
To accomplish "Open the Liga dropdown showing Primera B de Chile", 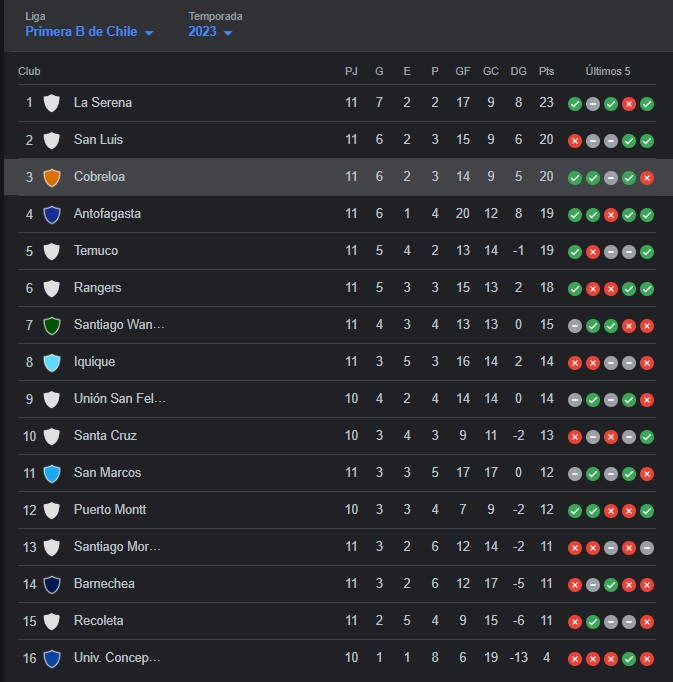I will 89,32.
